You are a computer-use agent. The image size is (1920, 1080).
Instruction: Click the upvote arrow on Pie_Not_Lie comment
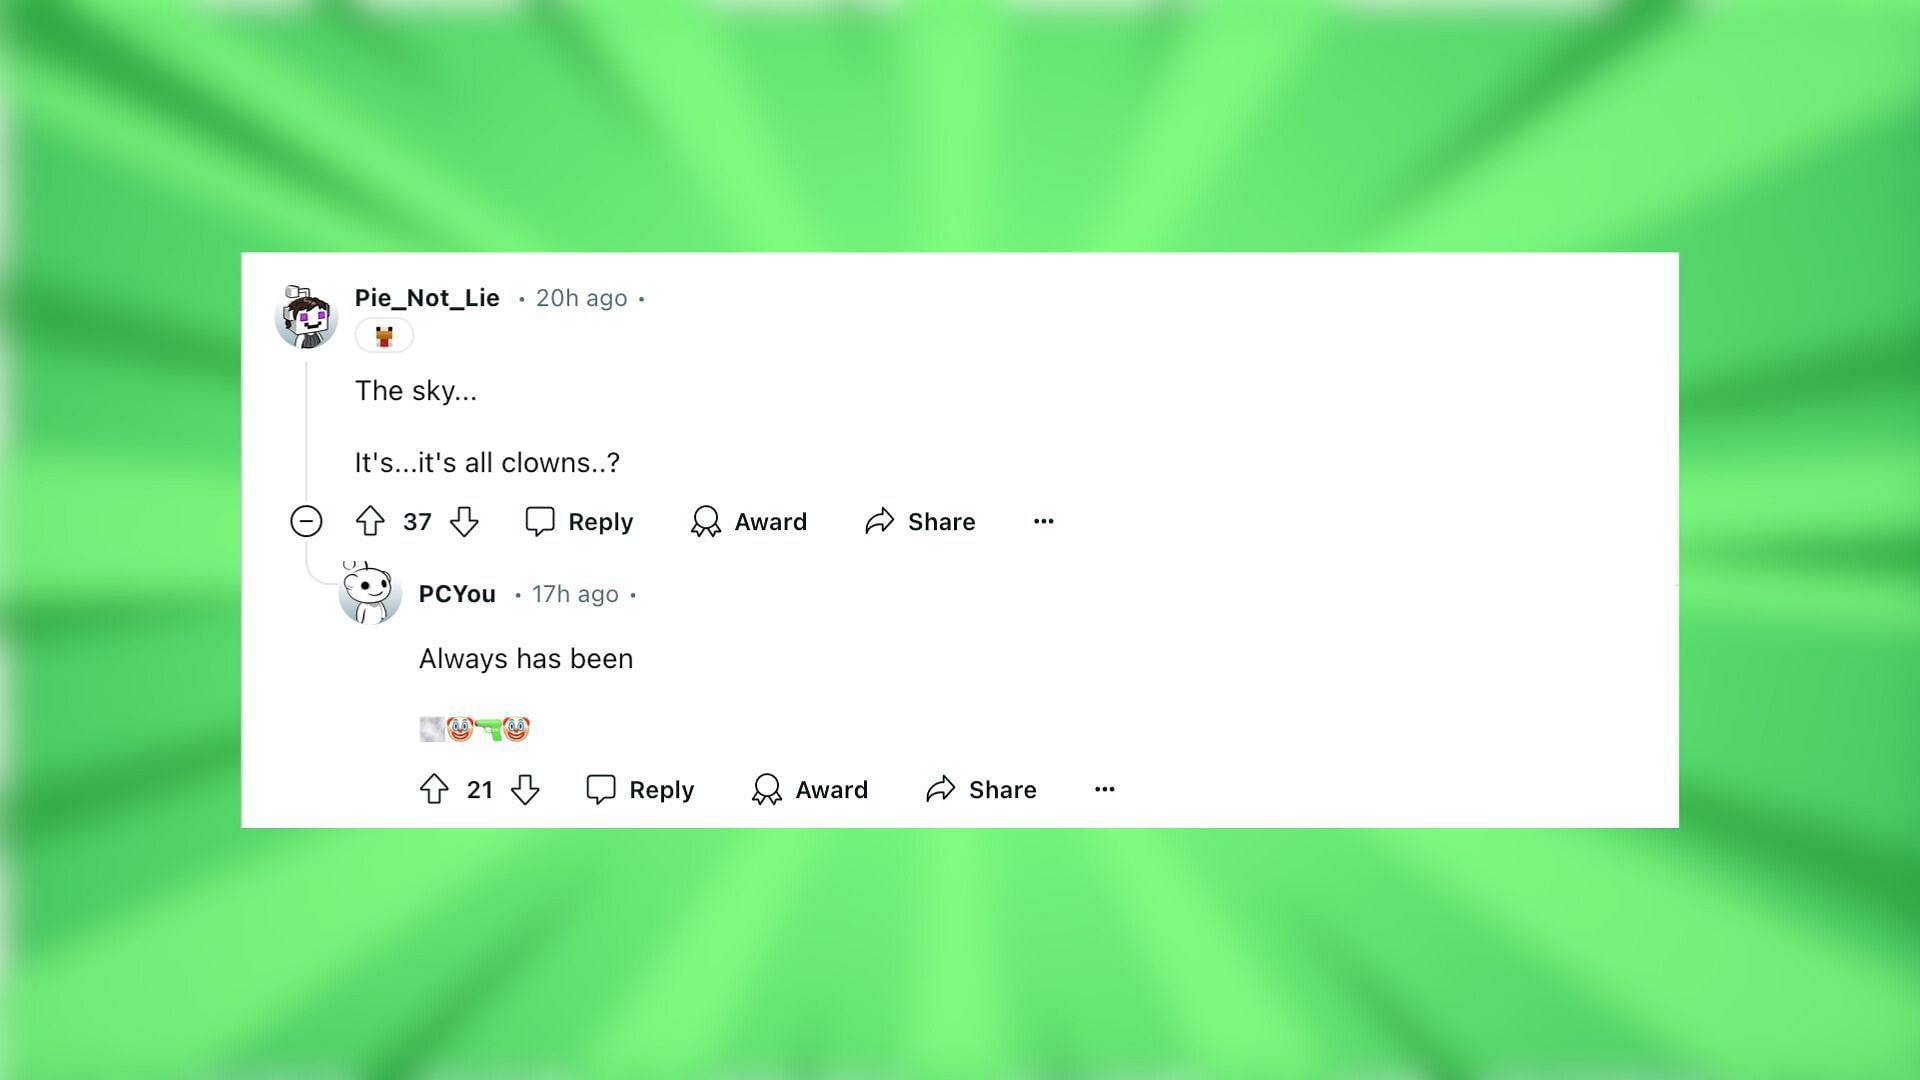(x=372, y=520)
